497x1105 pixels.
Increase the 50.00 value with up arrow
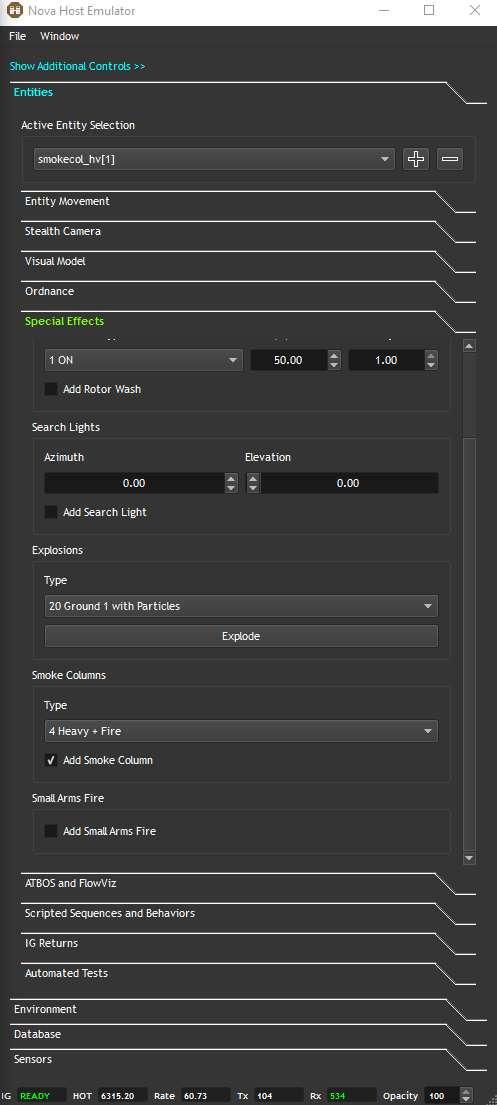pos(334,355)
